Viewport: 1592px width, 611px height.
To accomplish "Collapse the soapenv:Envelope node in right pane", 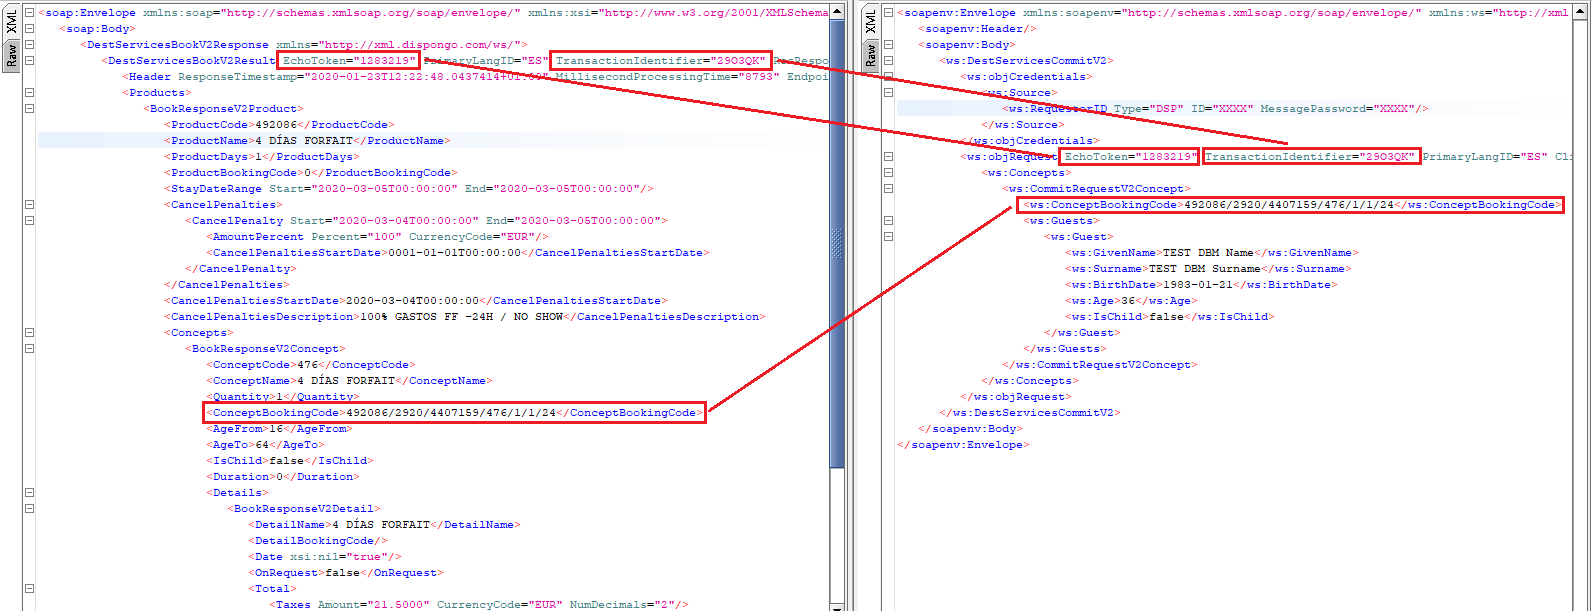I will [888, 13].
